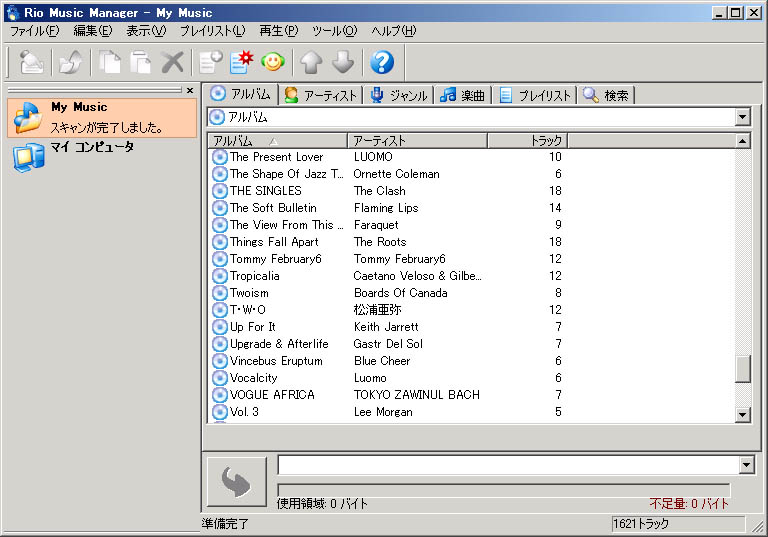Click the Paste toolbar icon

141,62
